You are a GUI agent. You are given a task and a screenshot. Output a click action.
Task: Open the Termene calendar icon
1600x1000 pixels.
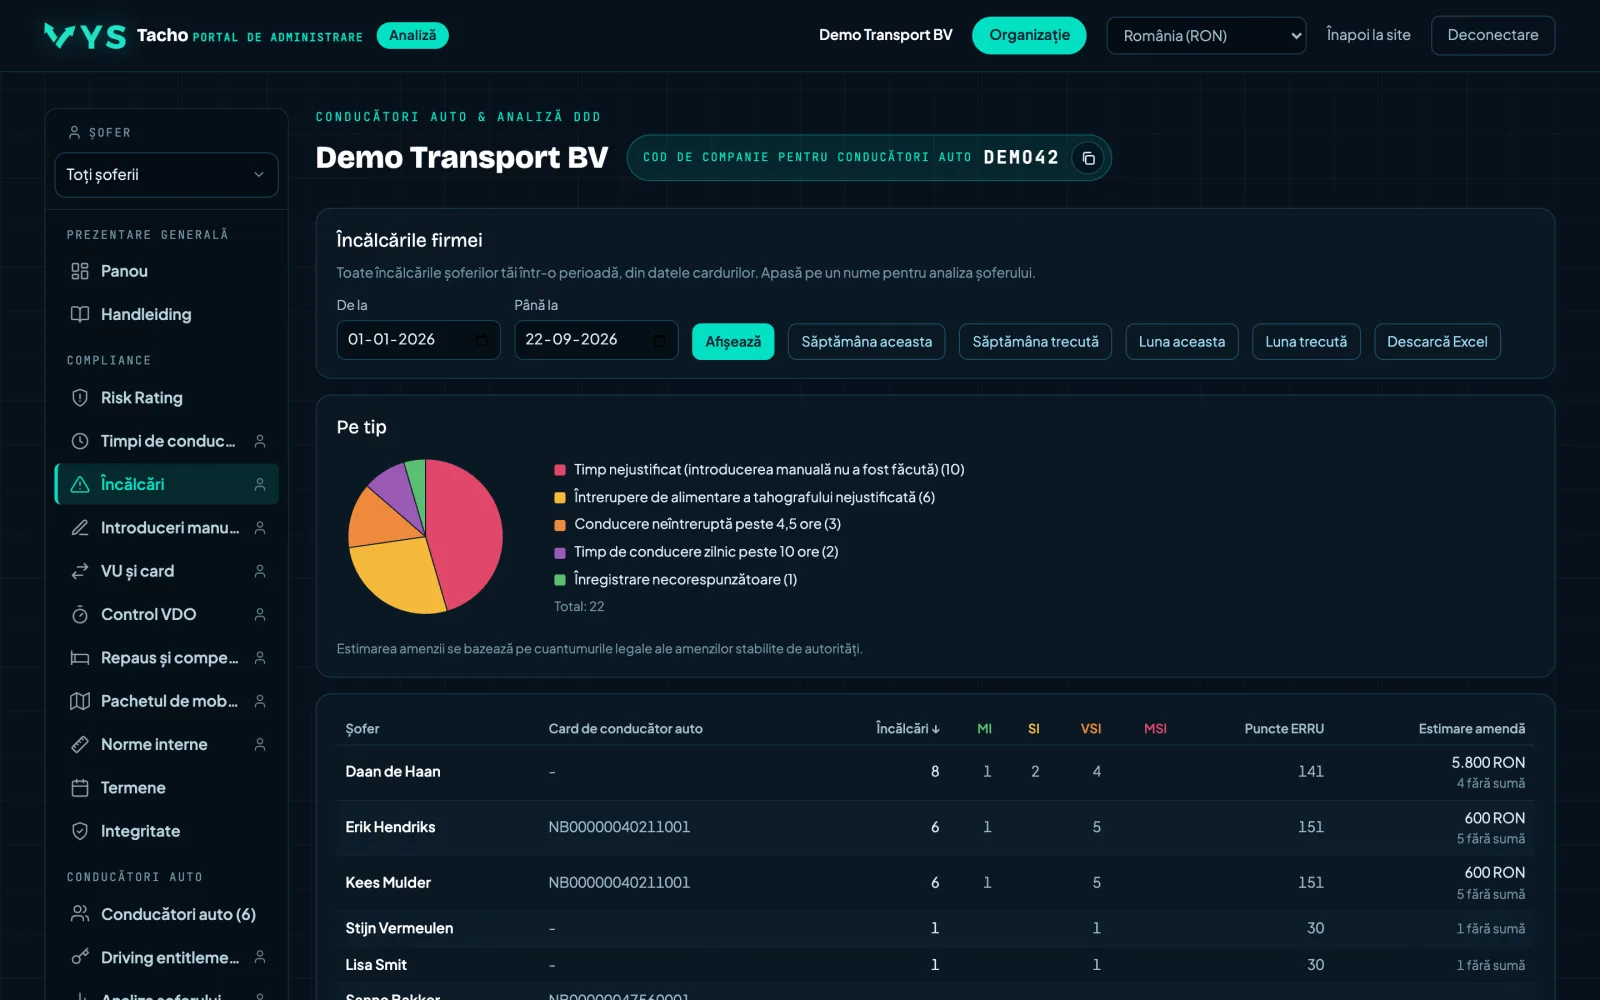point(80,788)
